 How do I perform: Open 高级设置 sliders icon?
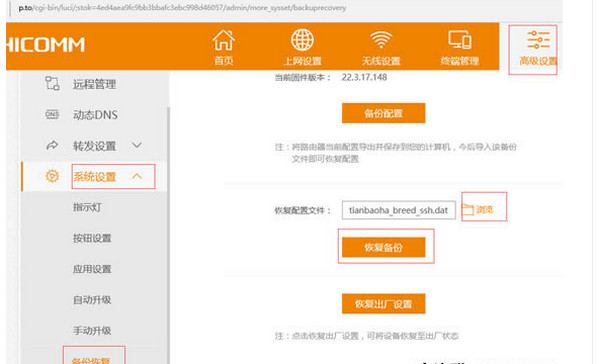538,40
